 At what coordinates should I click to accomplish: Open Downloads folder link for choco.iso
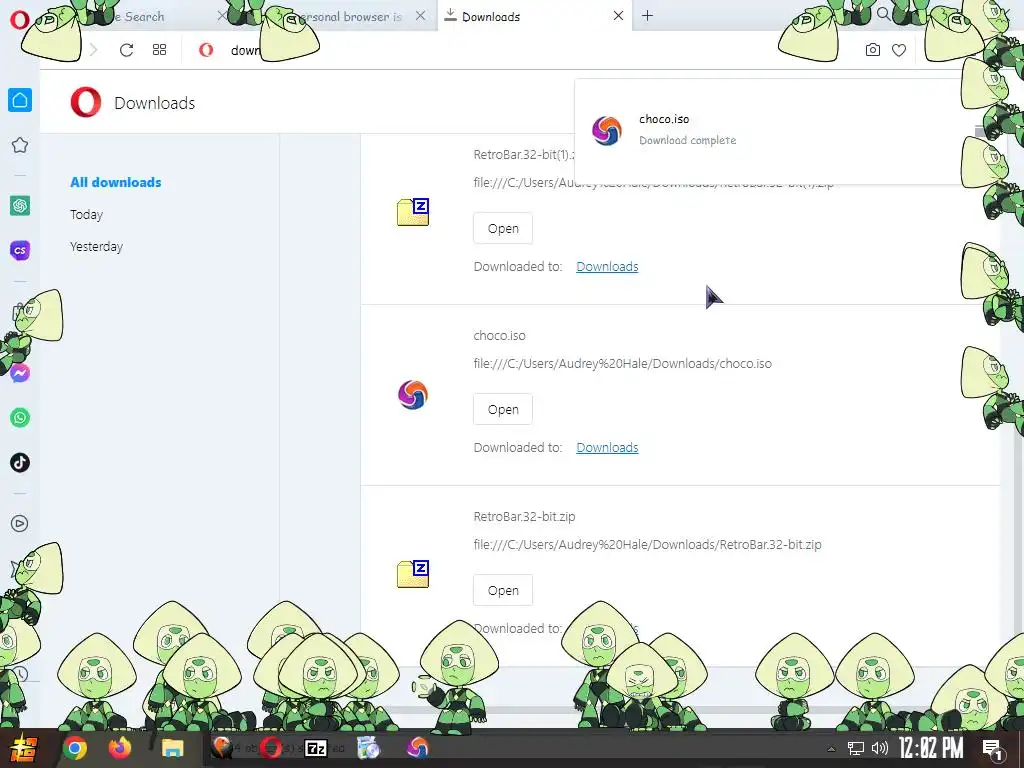pyautogui.click(x=607, y=447)
